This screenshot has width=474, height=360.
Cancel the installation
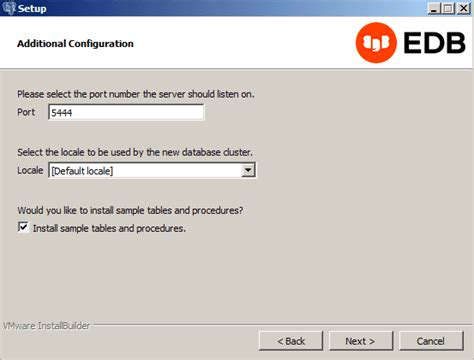click(431, 341)
